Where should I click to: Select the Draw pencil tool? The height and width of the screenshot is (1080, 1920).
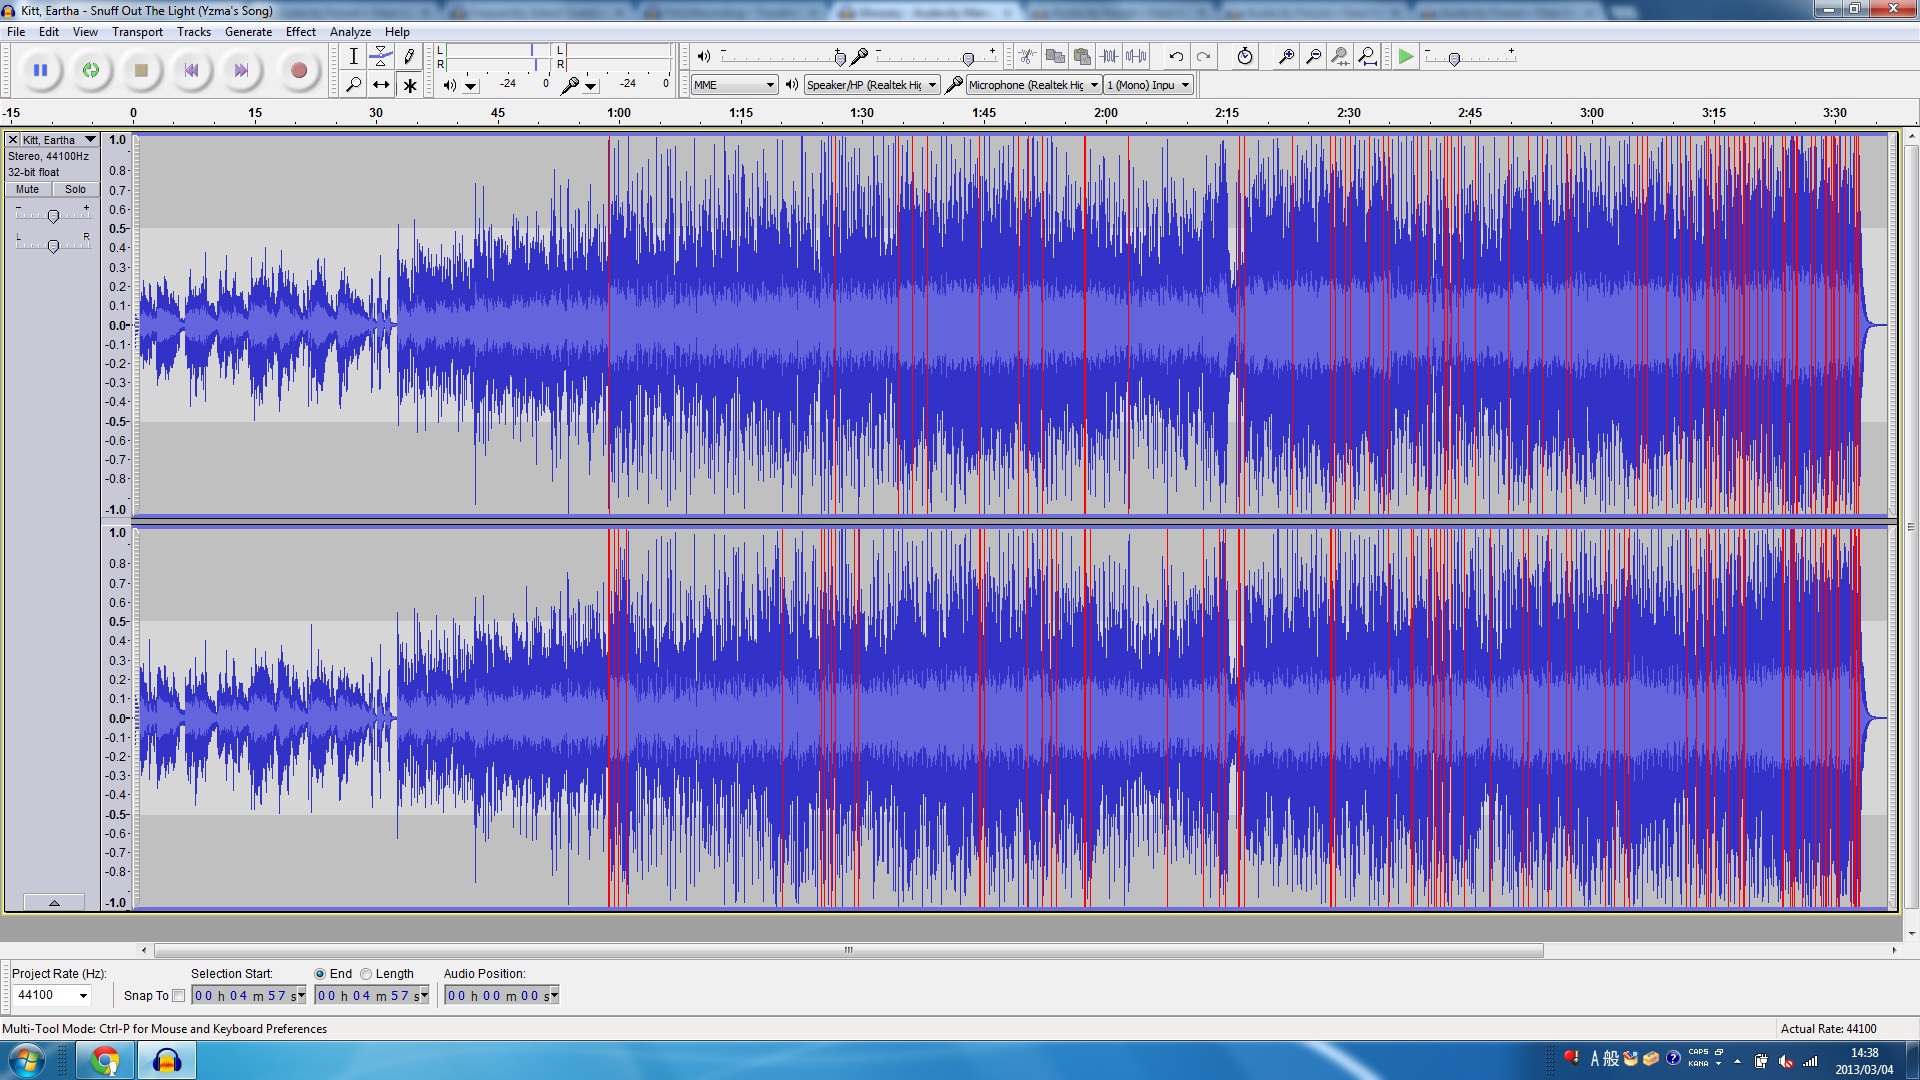click(409, 57)
